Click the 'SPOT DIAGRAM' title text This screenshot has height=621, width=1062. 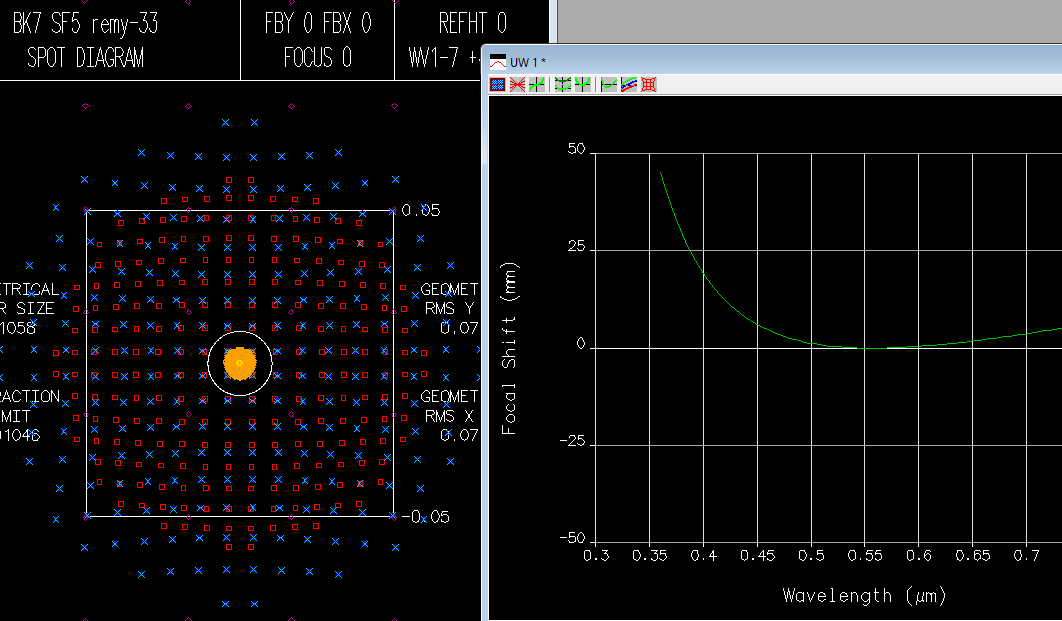pyautogui.click(x=85, y=58)
